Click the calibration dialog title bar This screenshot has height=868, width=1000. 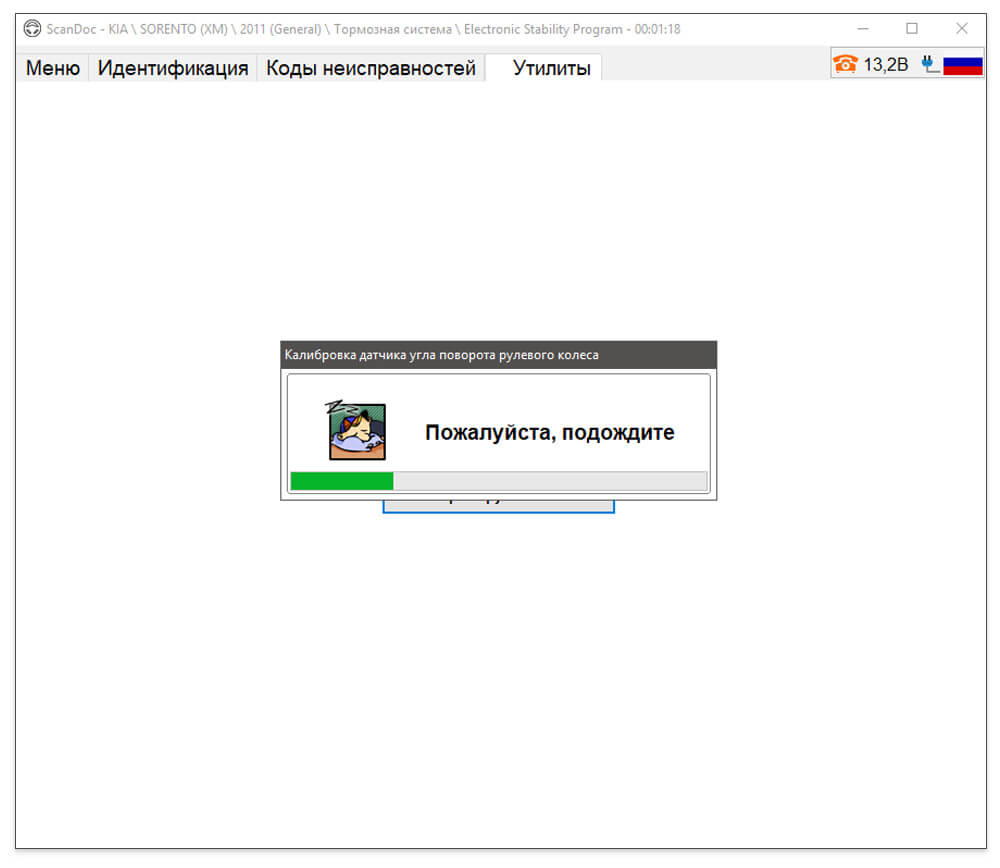point(498,355)
